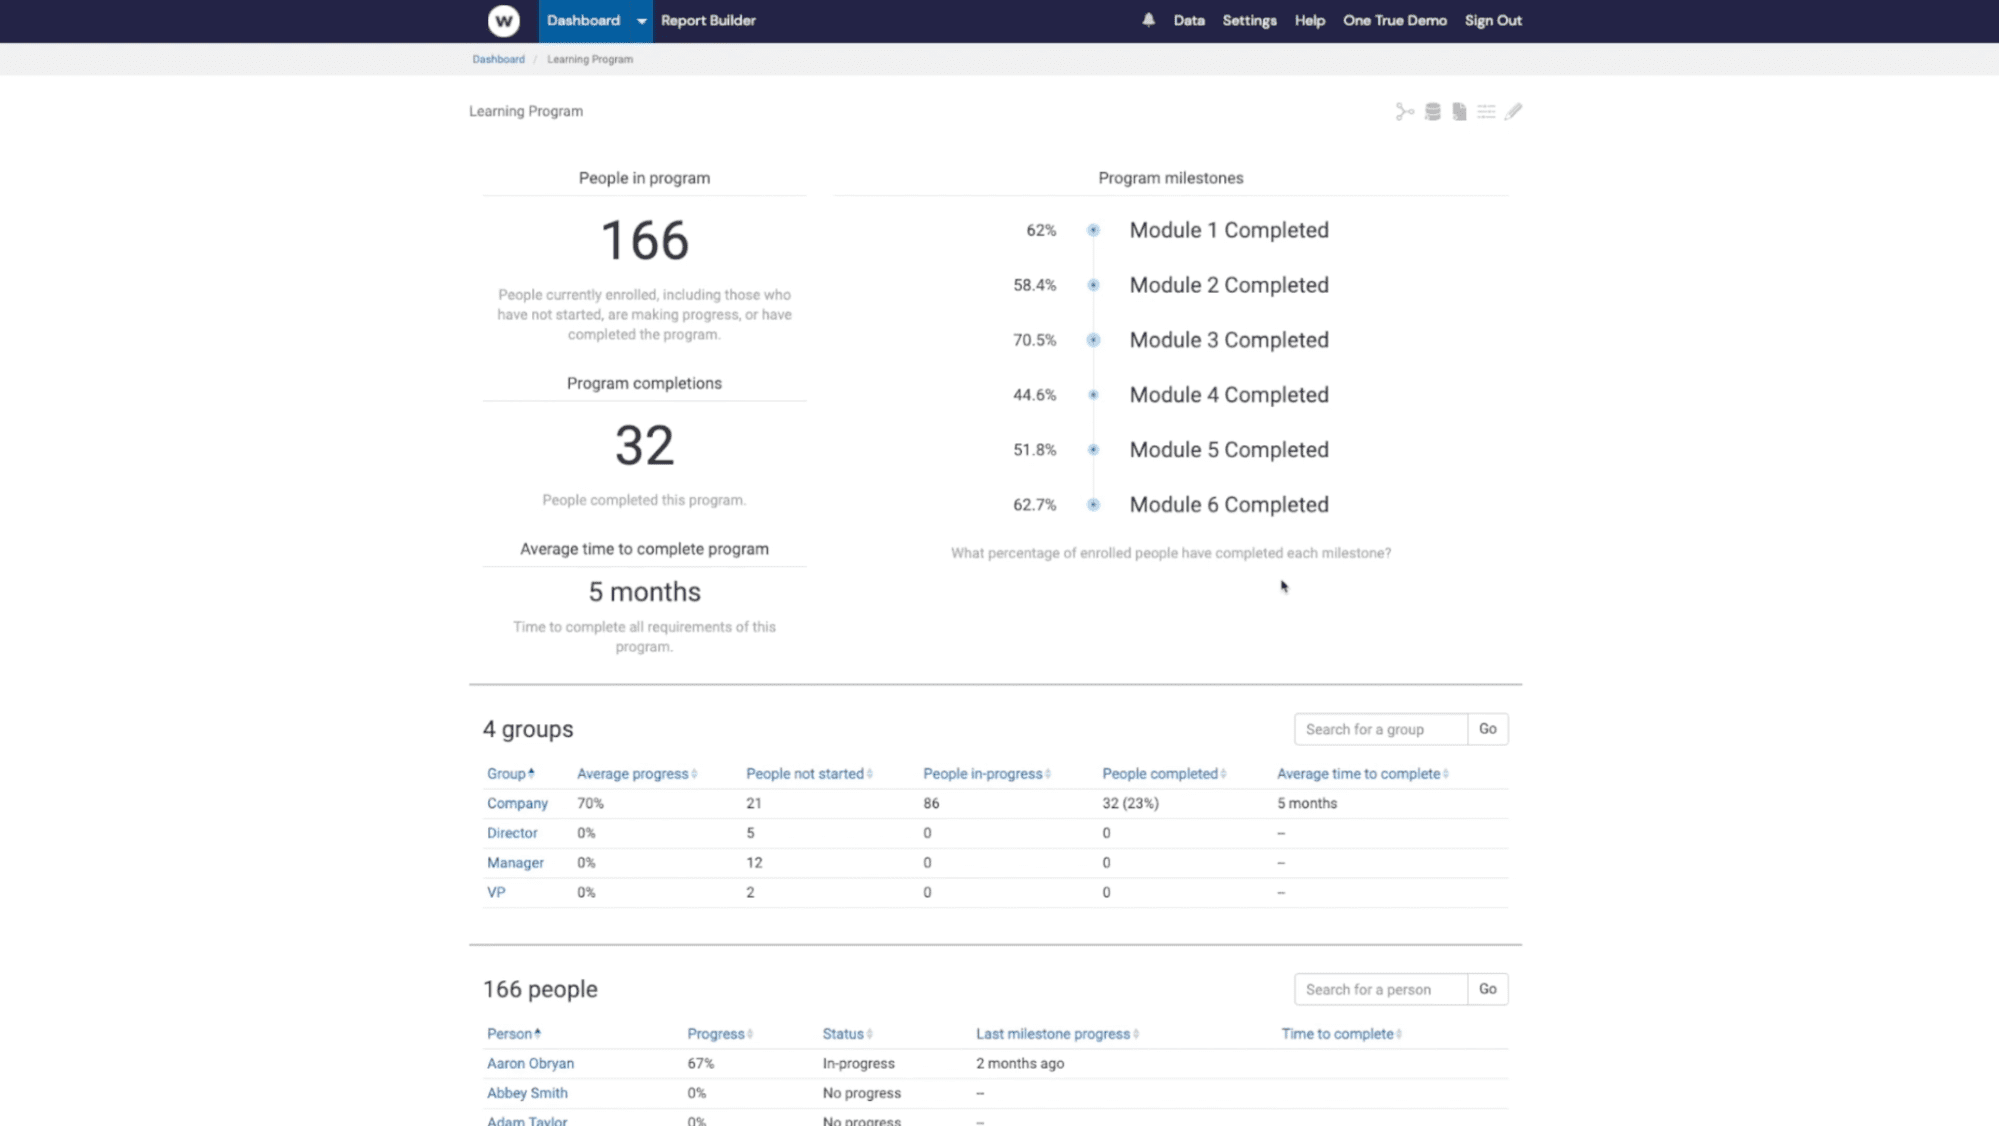Viewport: 1999px width, 1127px height.
Task: Click the Module 4 Completed milestone dot
Action: [x=1093, y=395]
